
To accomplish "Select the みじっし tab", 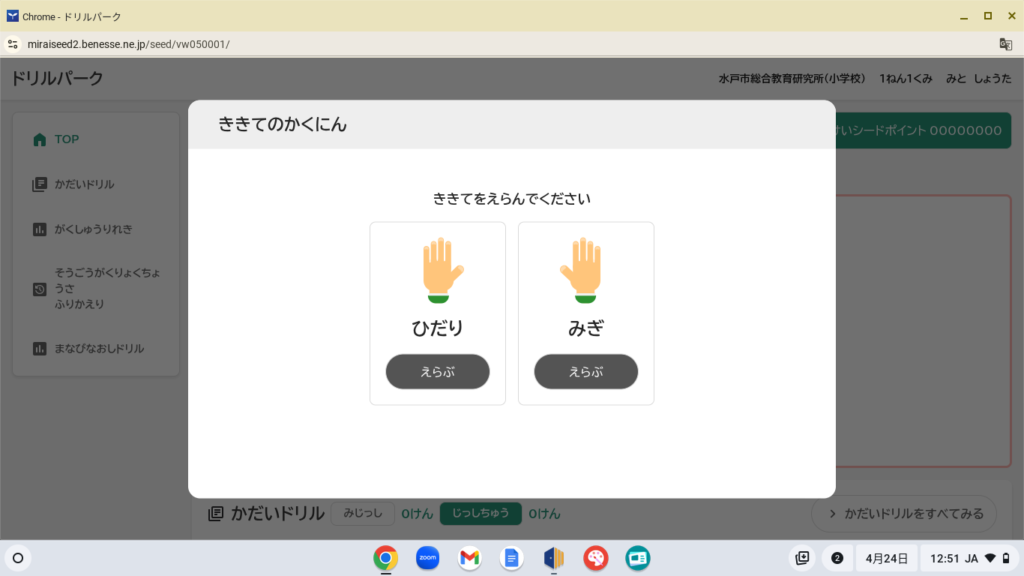I will (362, 513).
